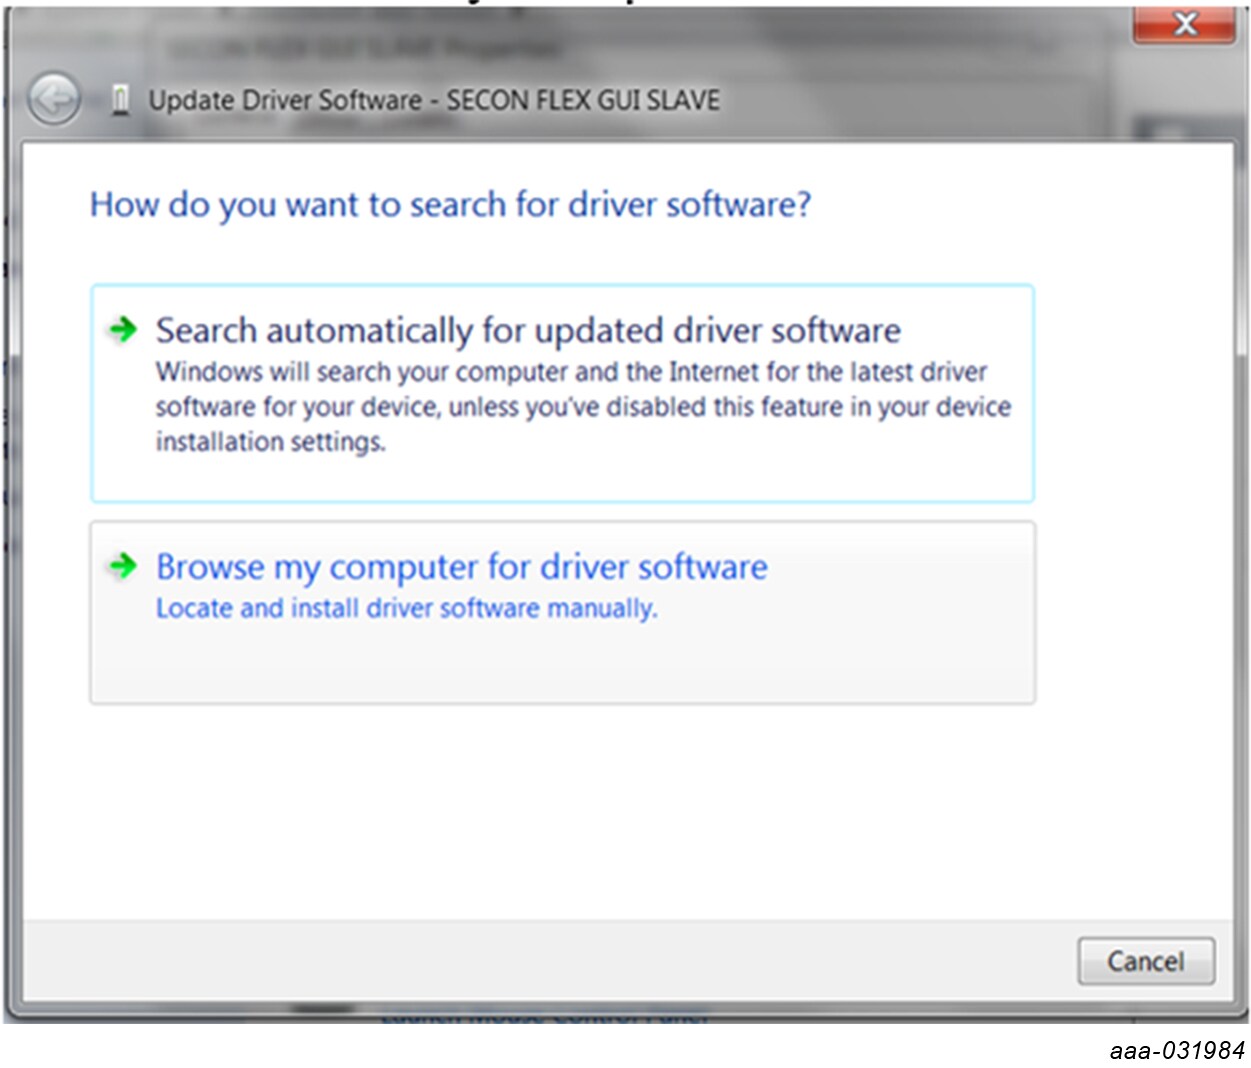The width and height of the screenshot is (1251, 1068).
Task: Close the Update Driver Software dialog
Action: click(1184, 24)
